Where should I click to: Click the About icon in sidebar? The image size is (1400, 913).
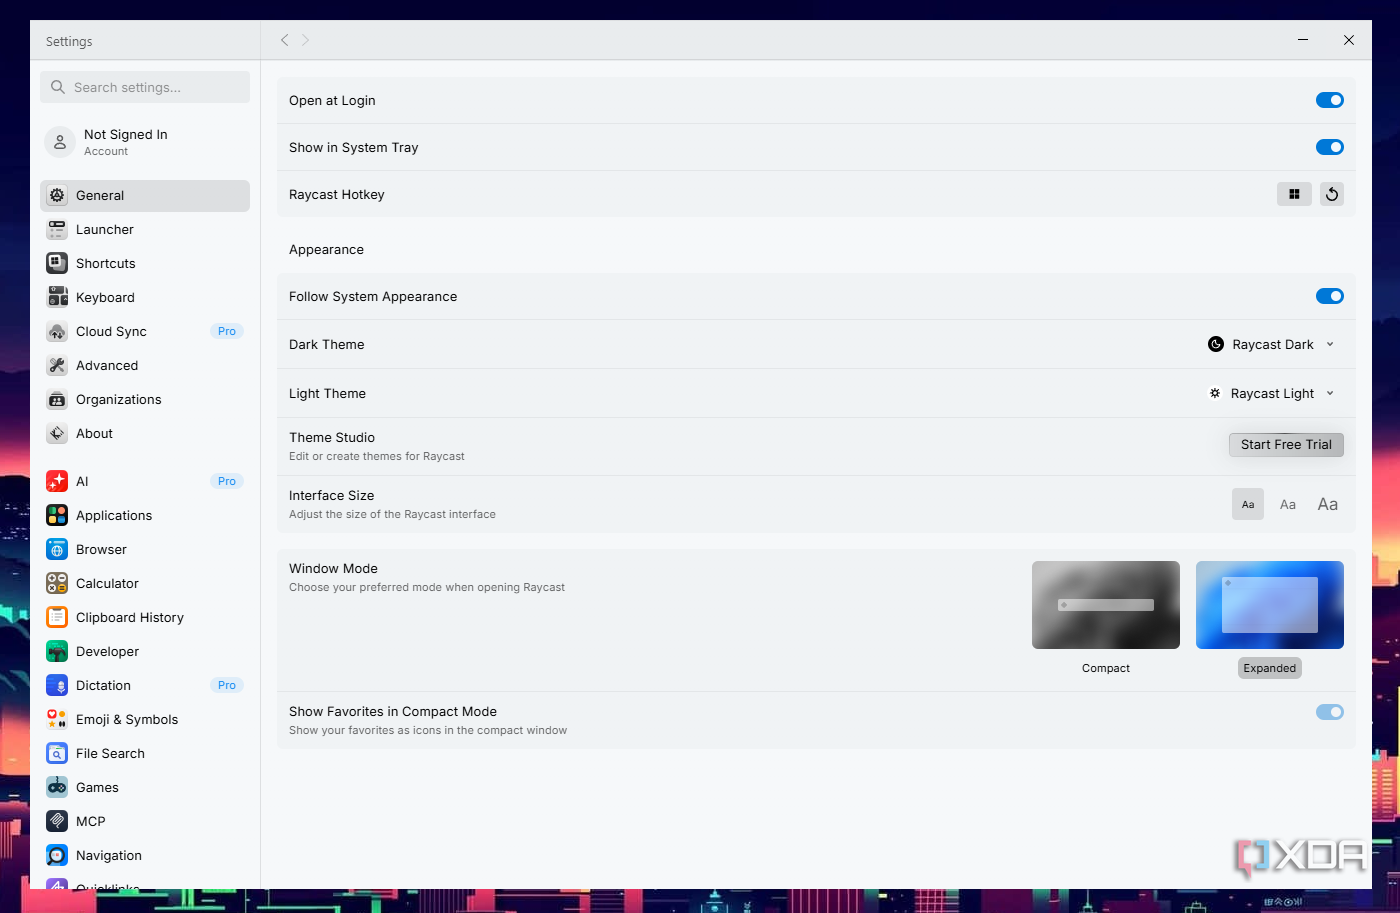pyautogui.click(x=57, y=434)
